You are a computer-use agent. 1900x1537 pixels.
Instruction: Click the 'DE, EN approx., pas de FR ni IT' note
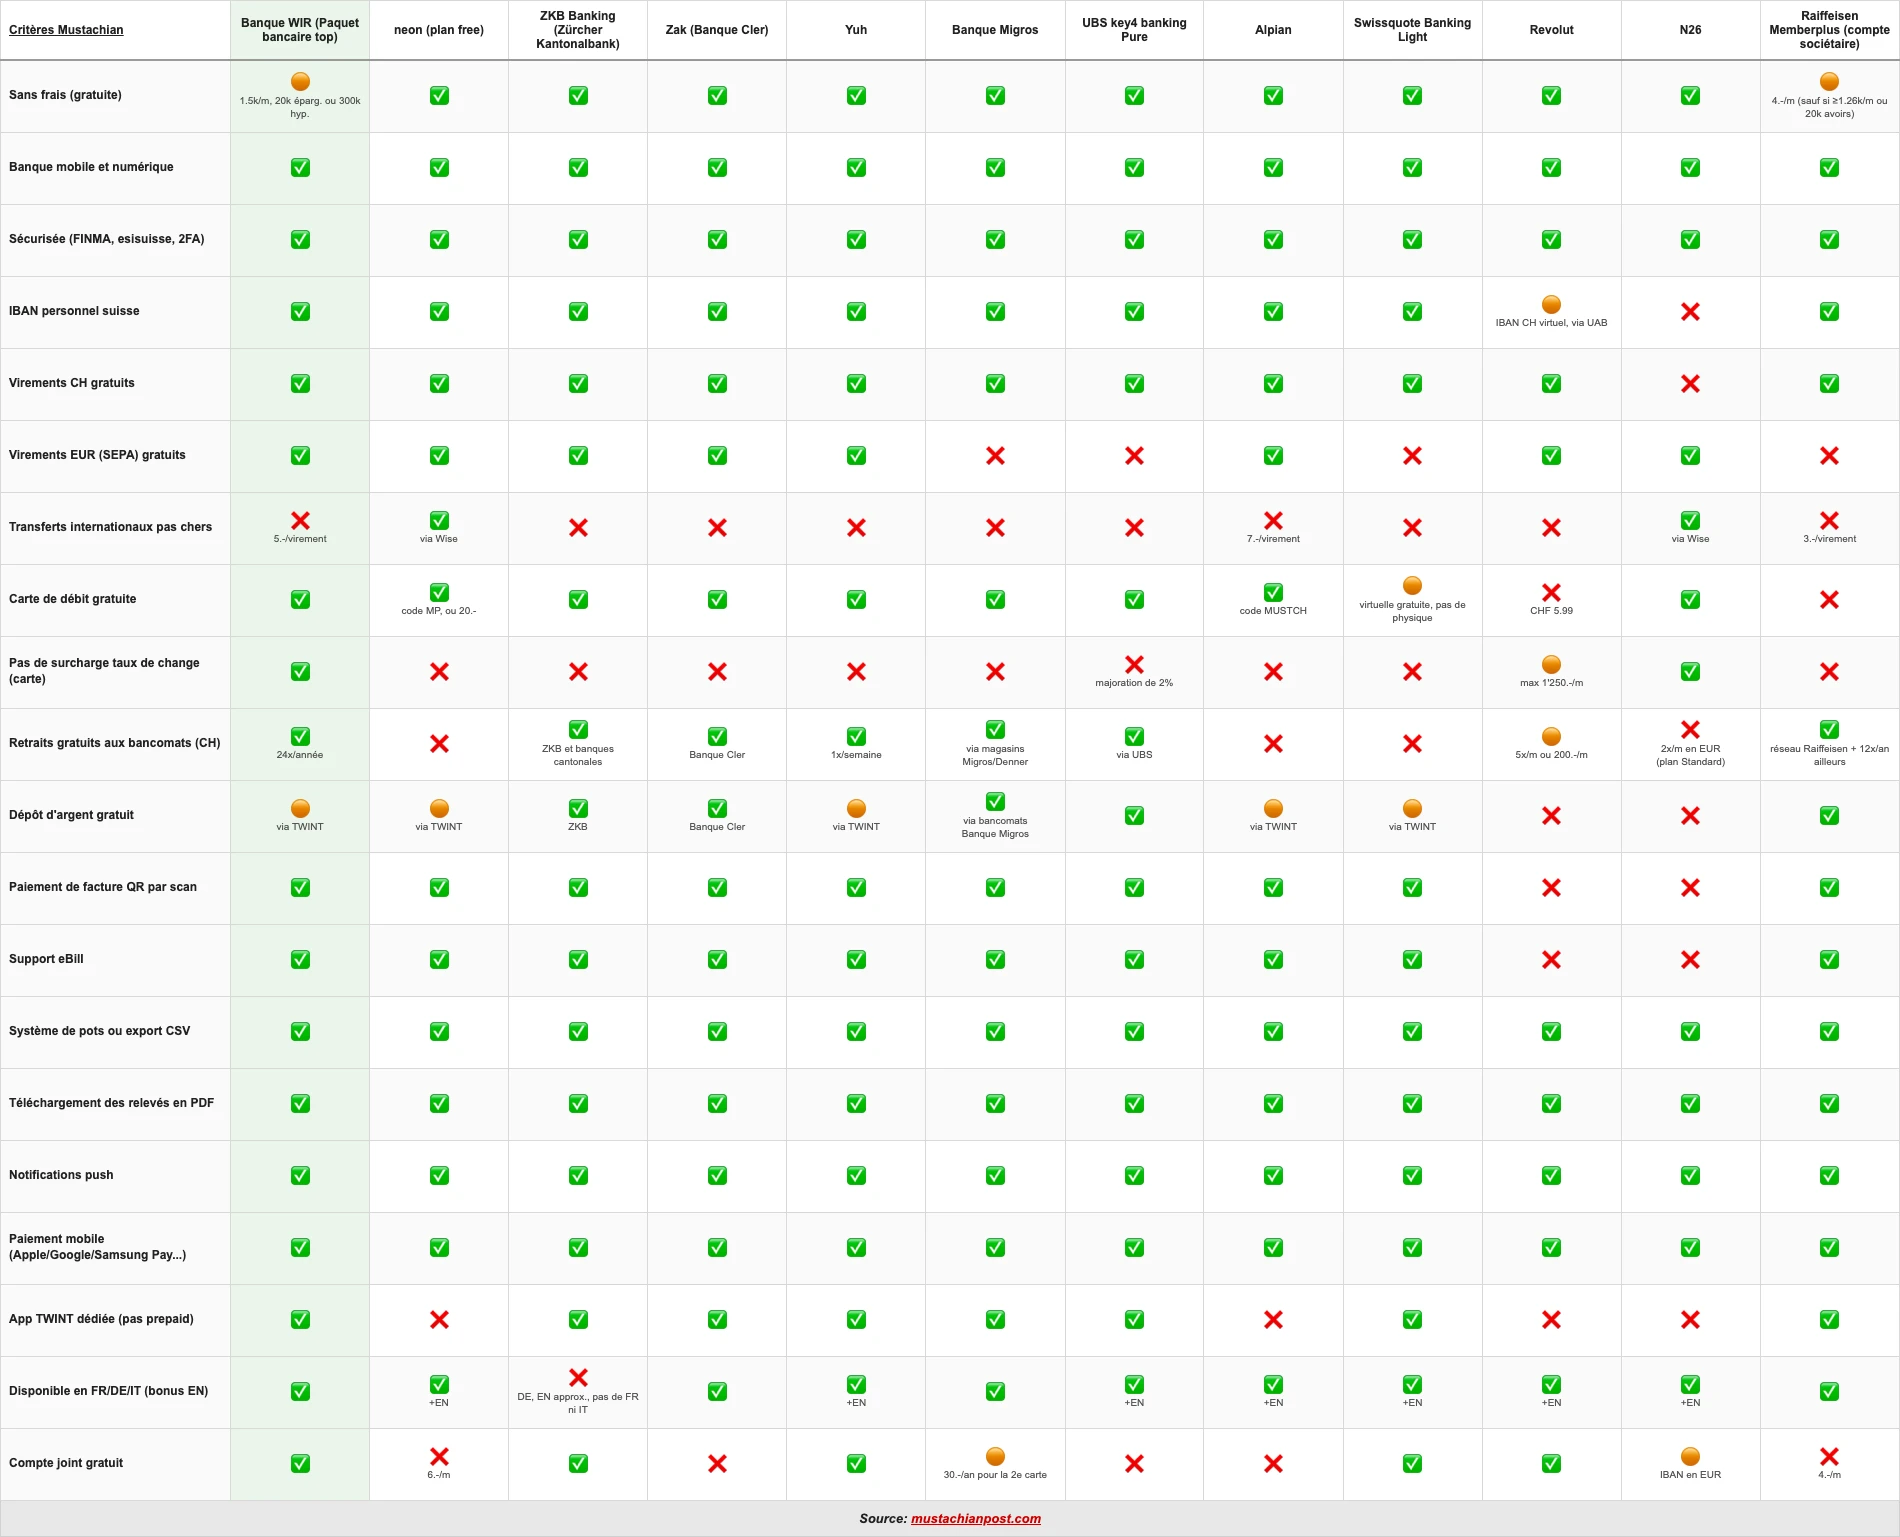[x=578, y=1403]
